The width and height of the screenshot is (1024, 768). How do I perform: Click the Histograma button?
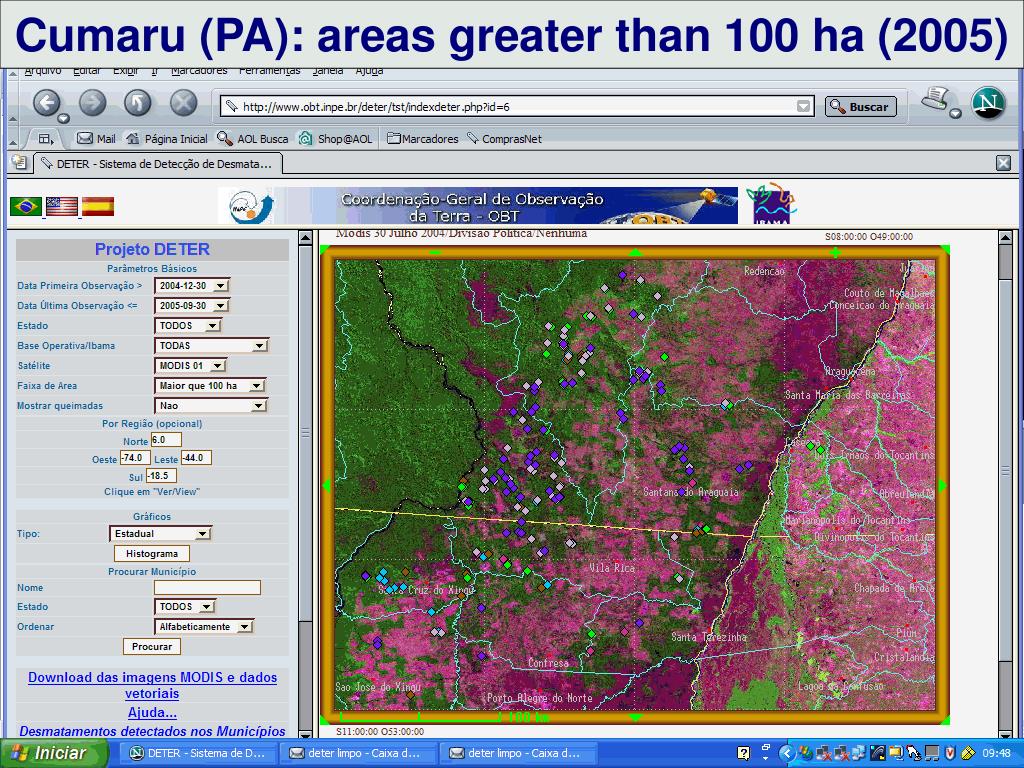click(152, 553)
